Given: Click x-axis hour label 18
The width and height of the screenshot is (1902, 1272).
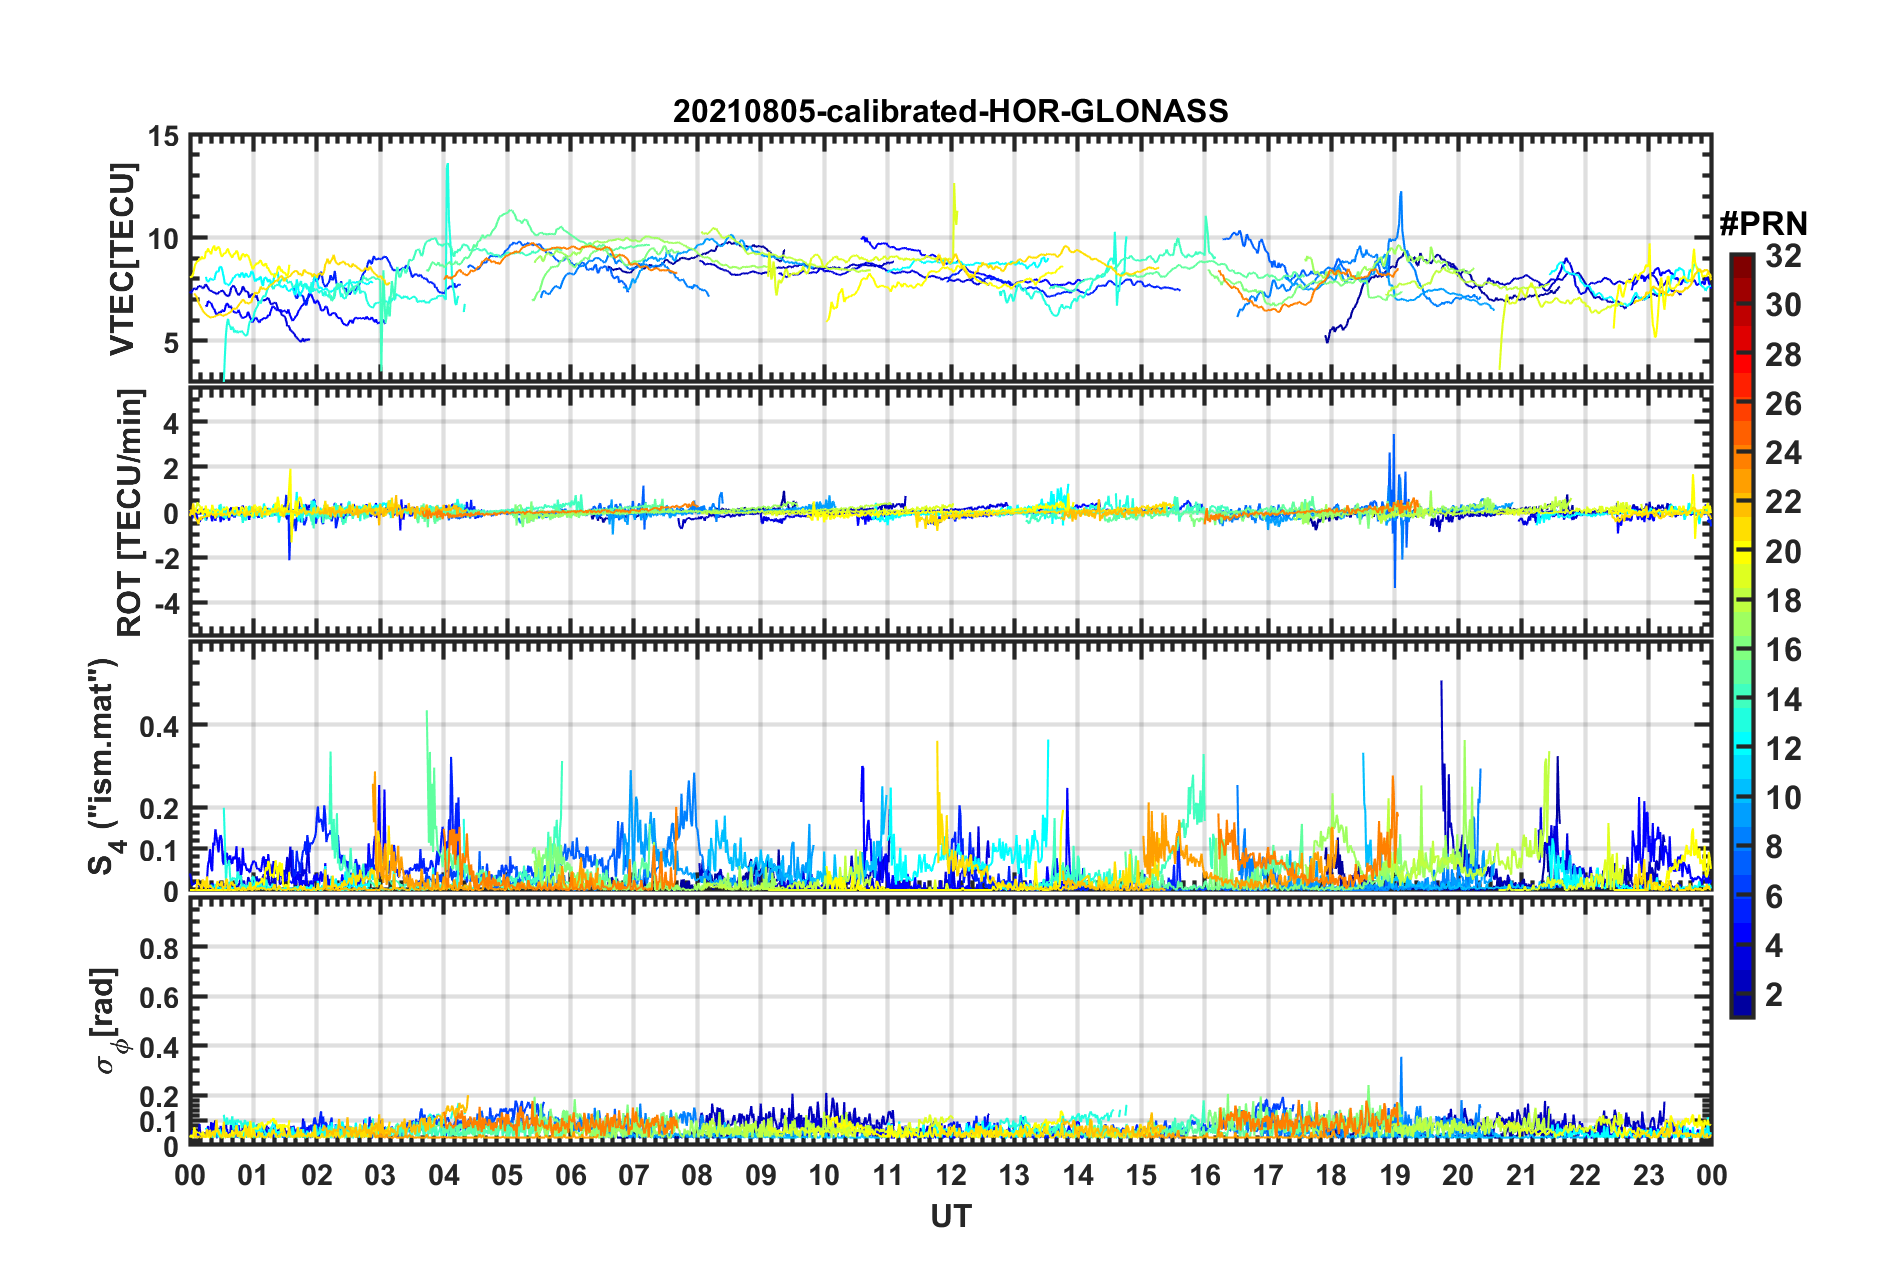Looking at the screenshot, I should click(1331, 1175).
